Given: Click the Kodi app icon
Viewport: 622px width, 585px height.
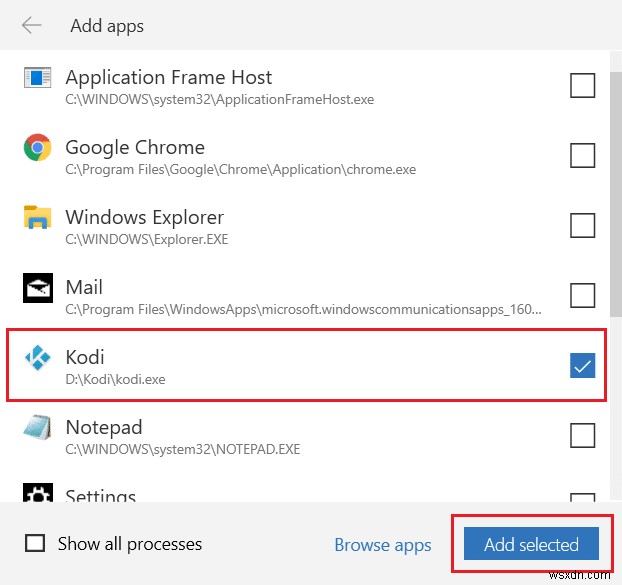Looking at the screenshot, I should [x=37, y=358].
